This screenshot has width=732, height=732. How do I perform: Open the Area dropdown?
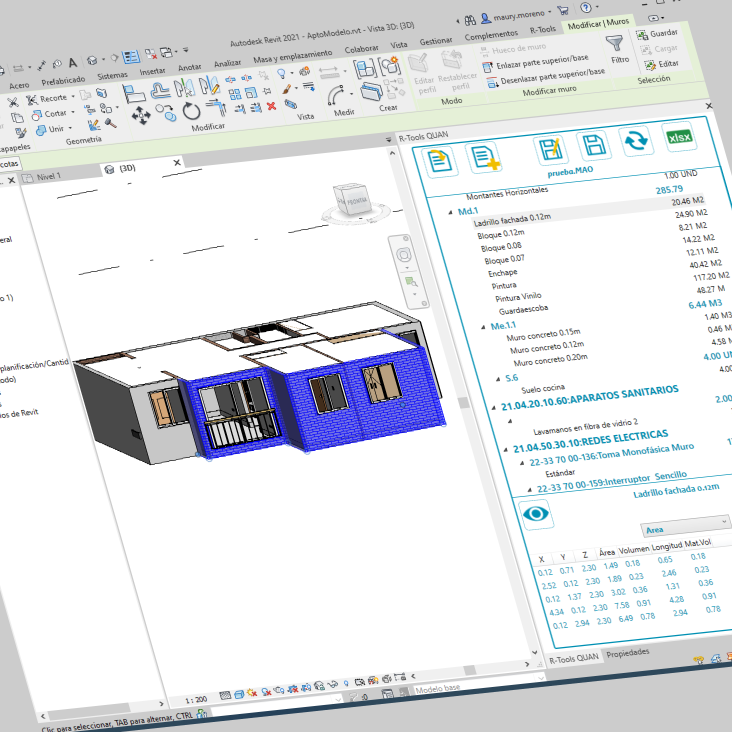click(686, 525)
